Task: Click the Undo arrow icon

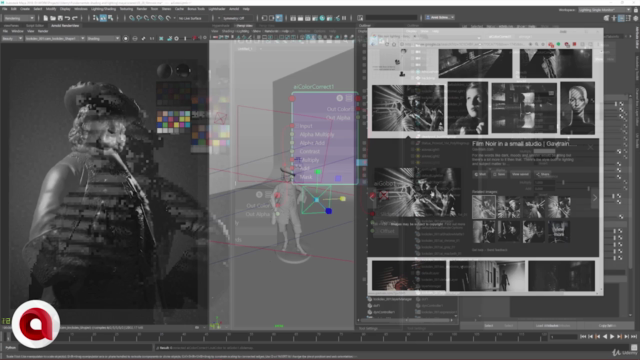Action: [67, 18]
